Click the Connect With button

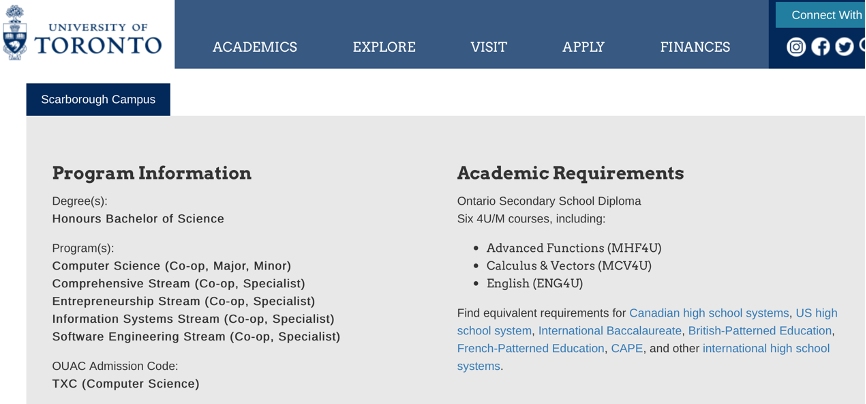[821, 15]
